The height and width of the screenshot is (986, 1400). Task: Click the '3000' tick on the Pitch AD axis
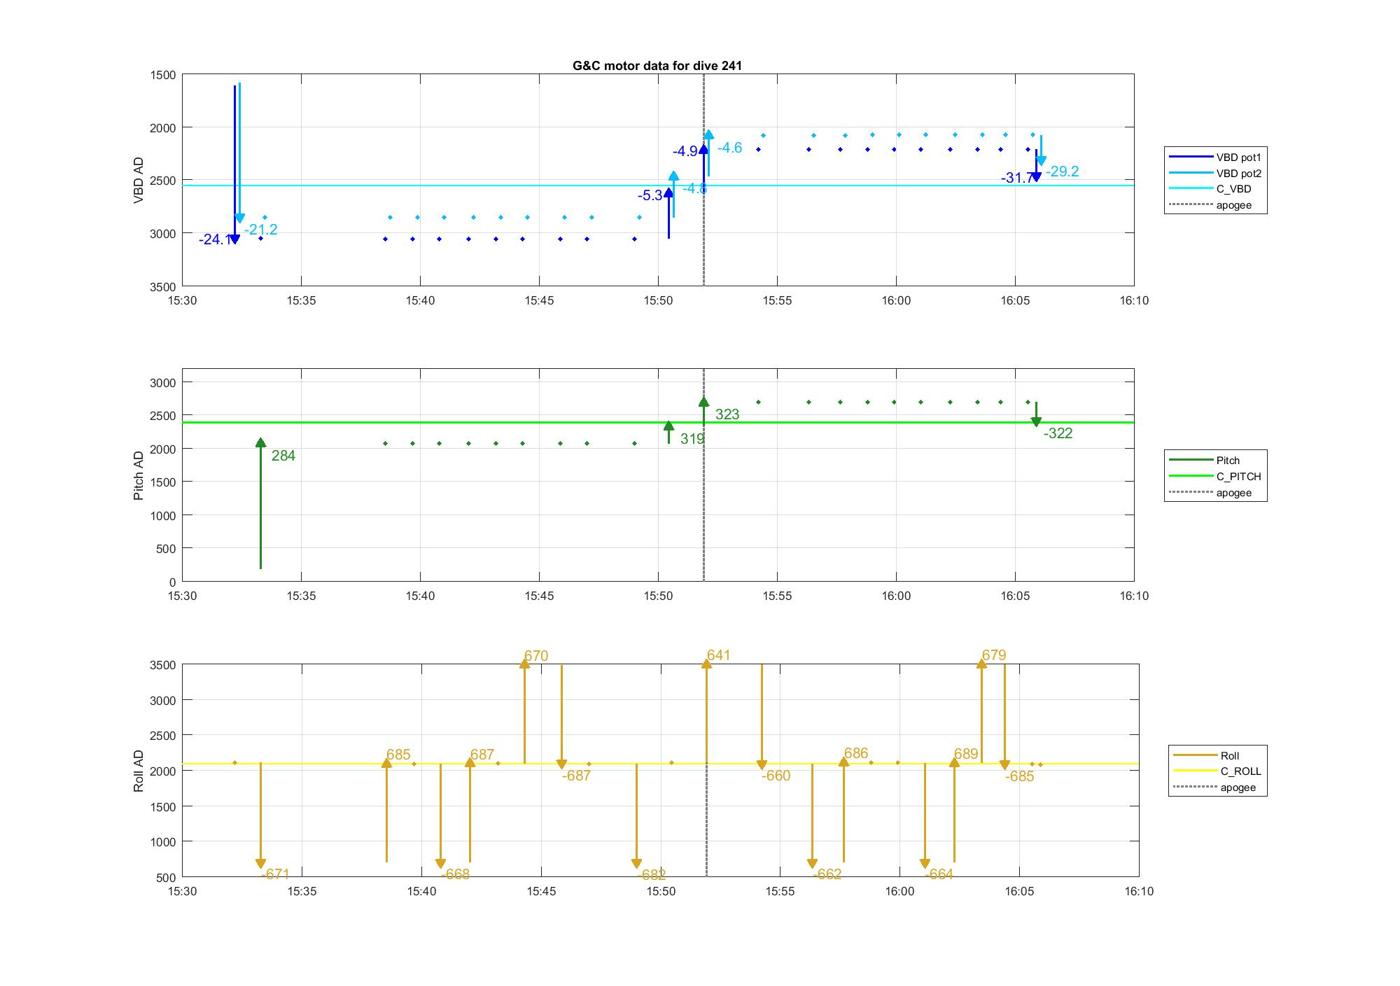pos(163,383)
